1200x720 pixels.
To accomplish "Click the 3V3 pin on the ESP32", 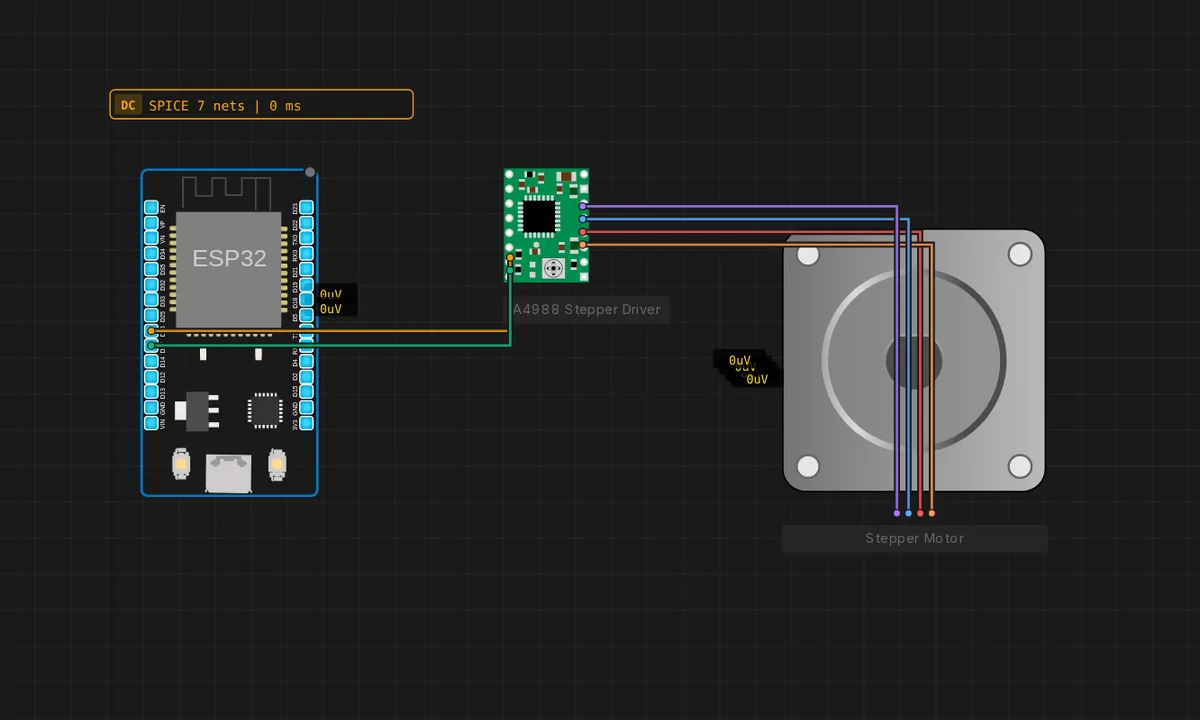I will click(306, 422).
